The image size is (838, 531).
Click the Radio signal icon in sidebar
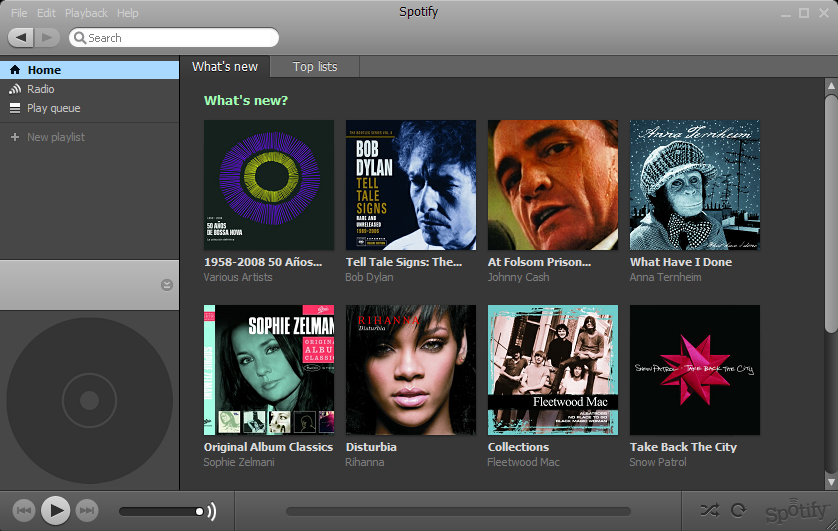click(x=15, y=89)
